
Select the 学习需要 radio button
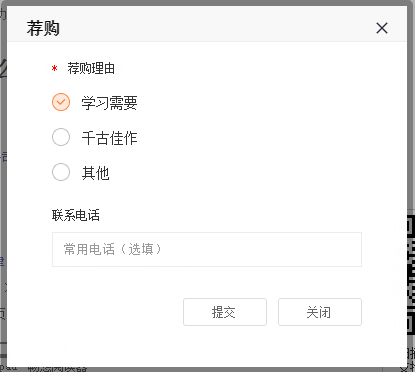(61, 102)
